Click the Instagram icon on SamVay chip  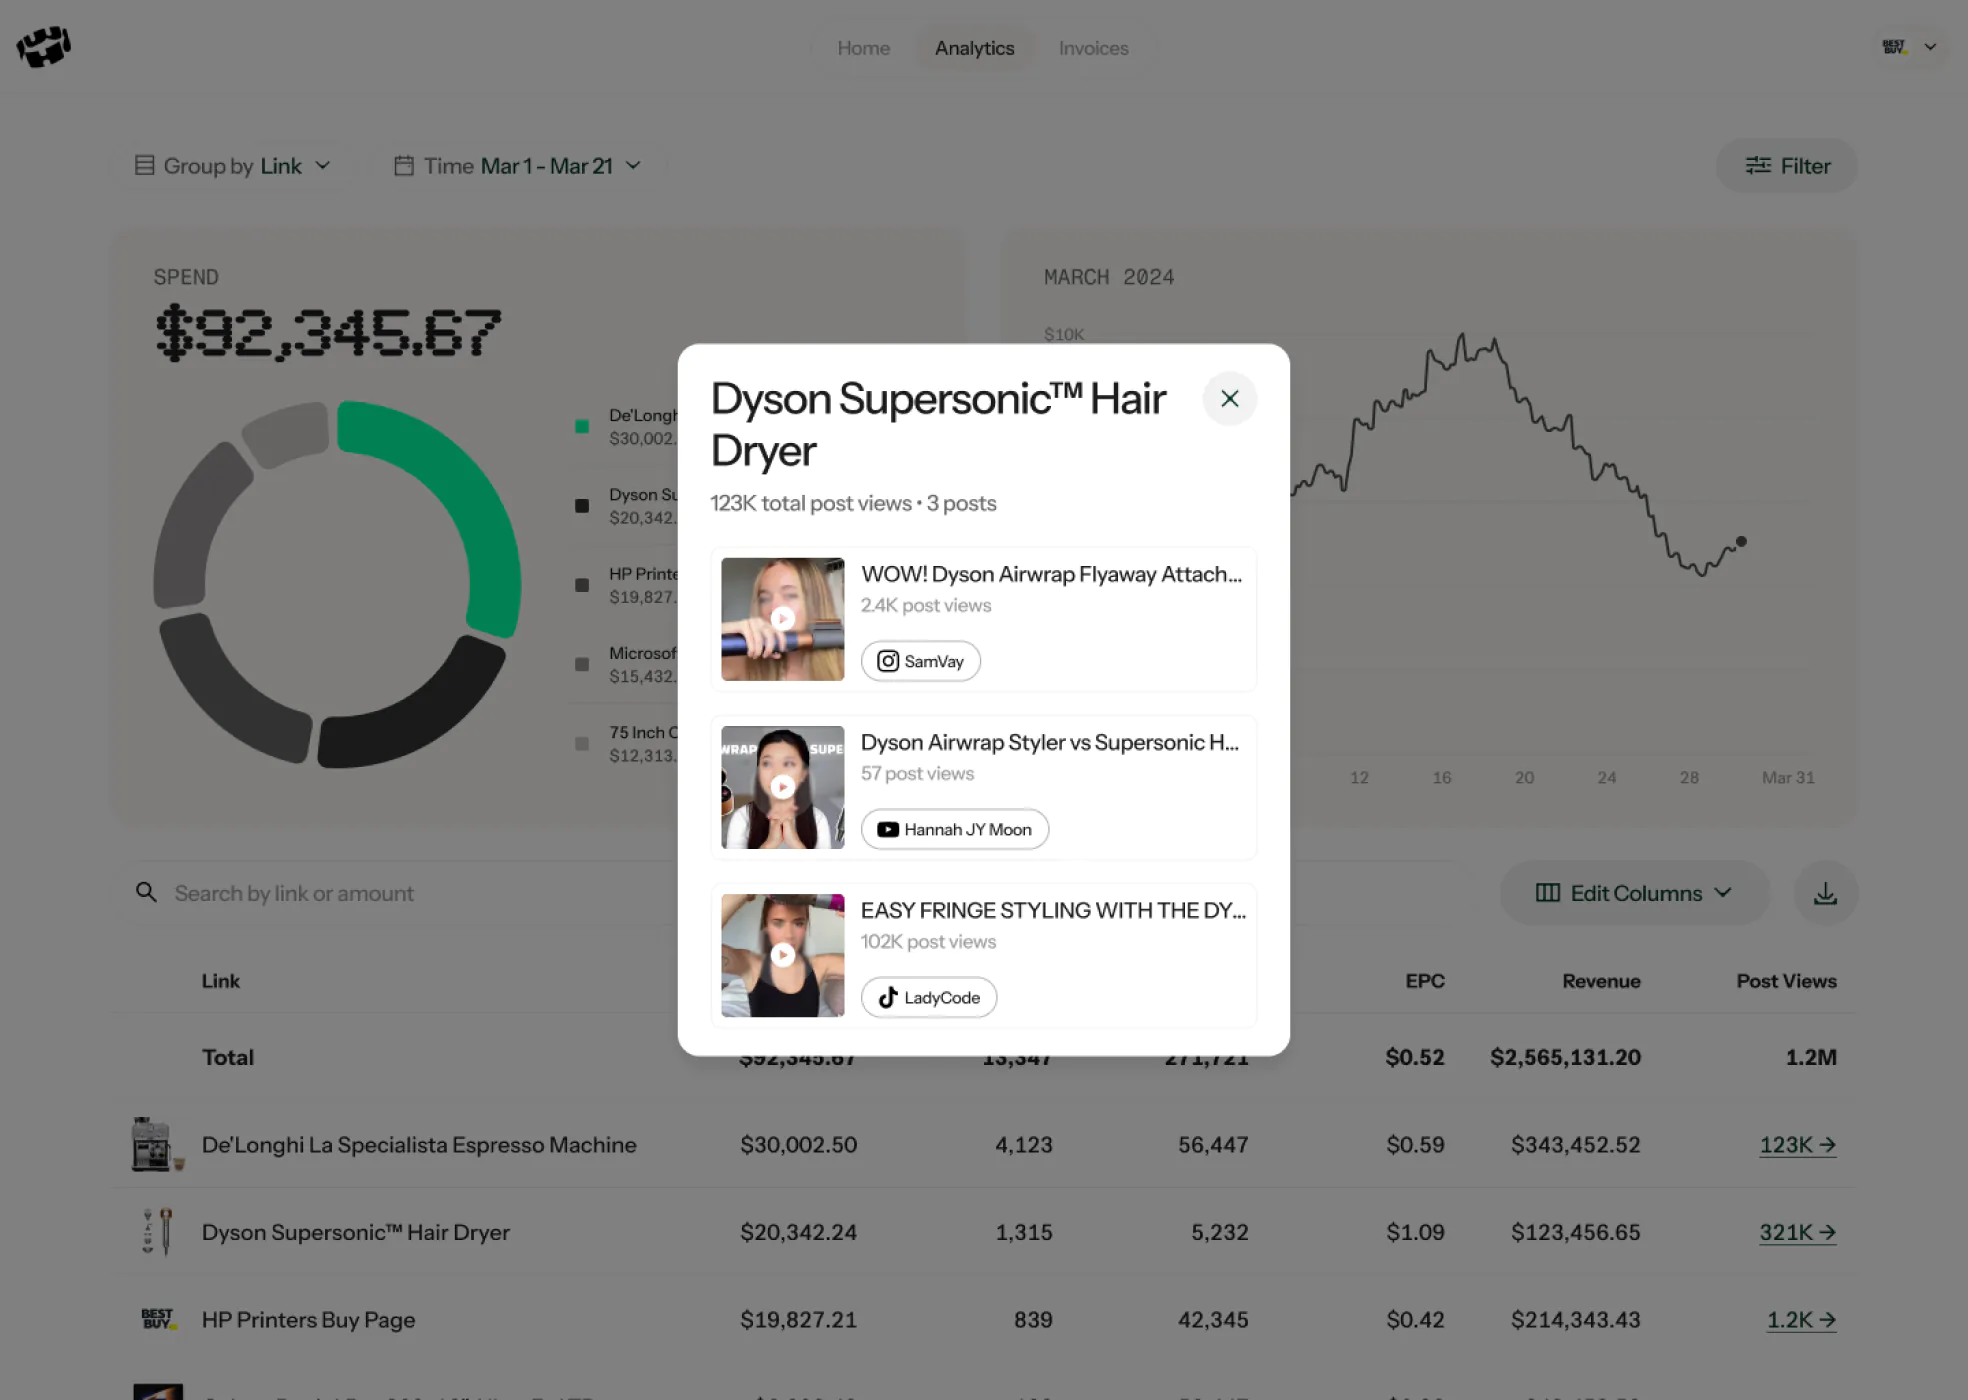tap(887, 661)
